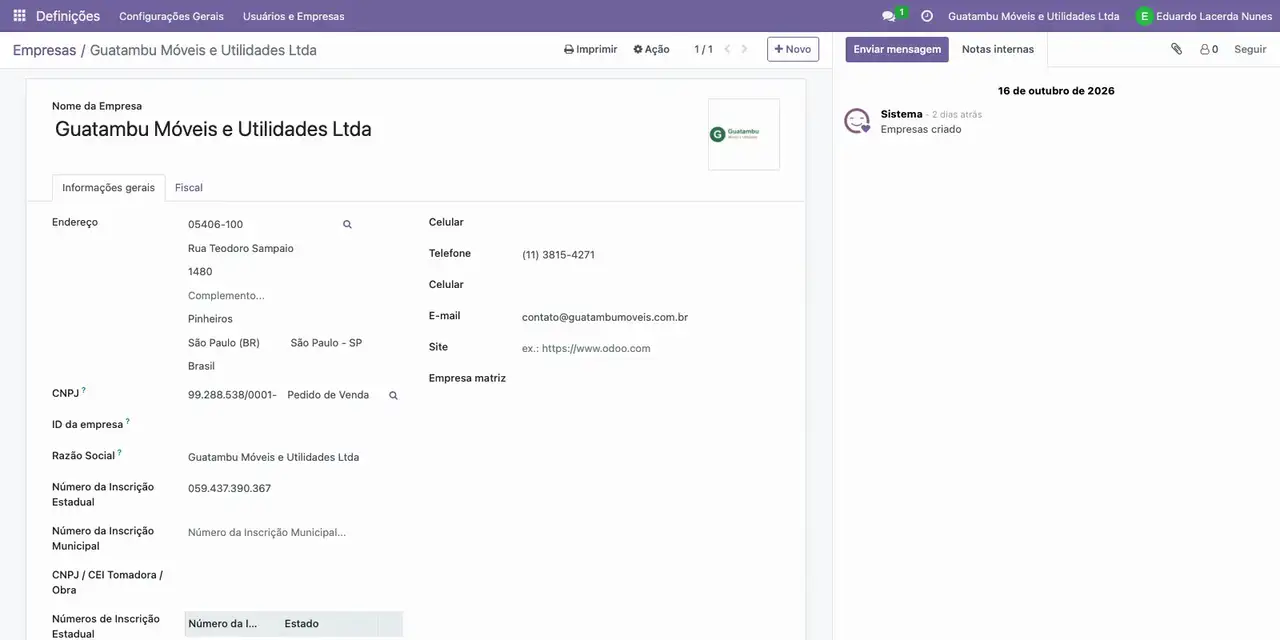This screenshot has width=1280, height=640.
Task: Click the ID da empresa help mark
Action: click(128, 421)
